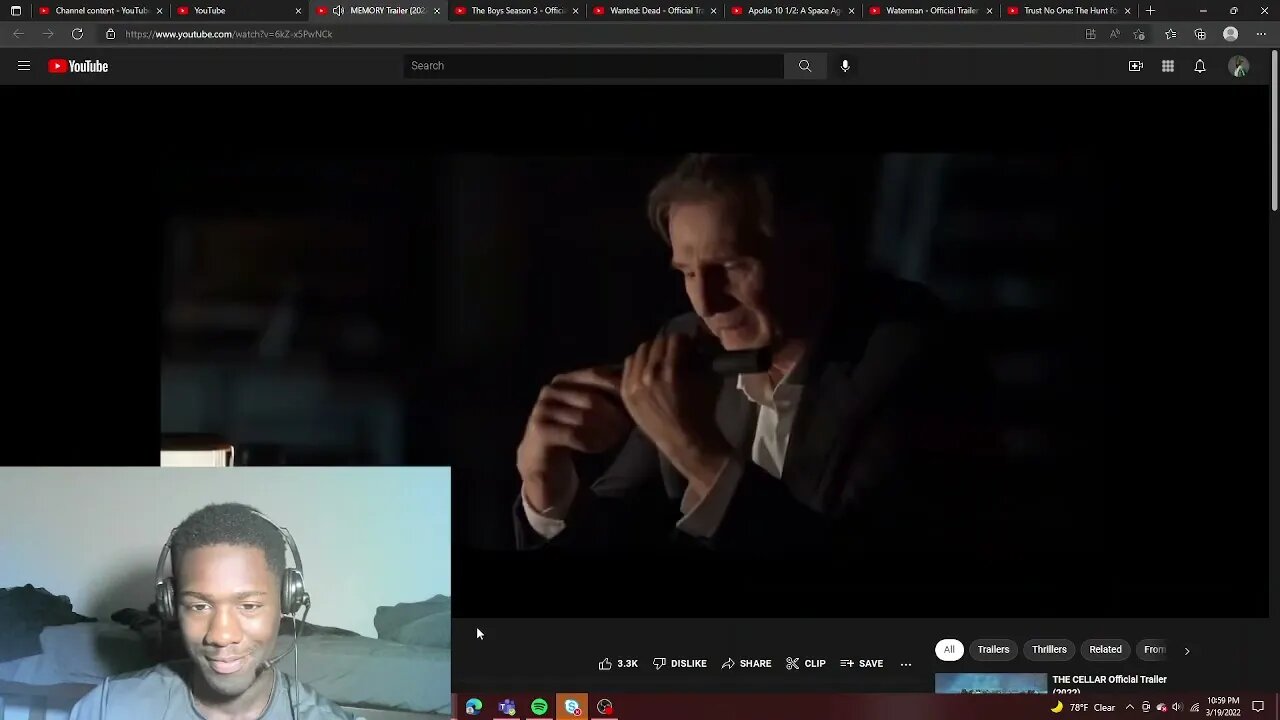Open browser collections icon
This screenshot has height=720, width=1280.
[x=1200, y=34]
